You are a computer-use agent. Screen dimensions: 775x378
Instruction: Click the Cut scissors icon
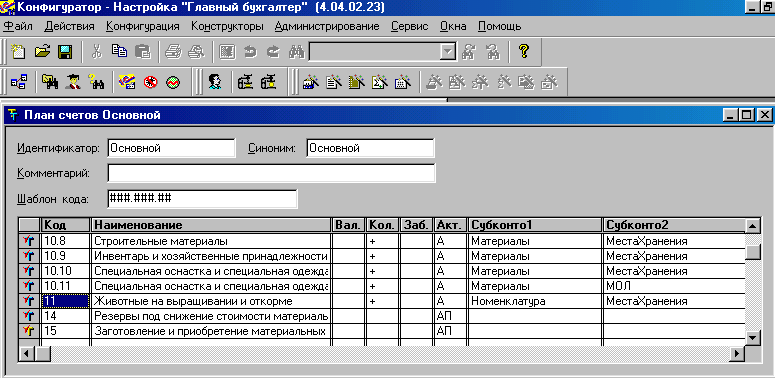pyautogui.click(x=97, y=52)
